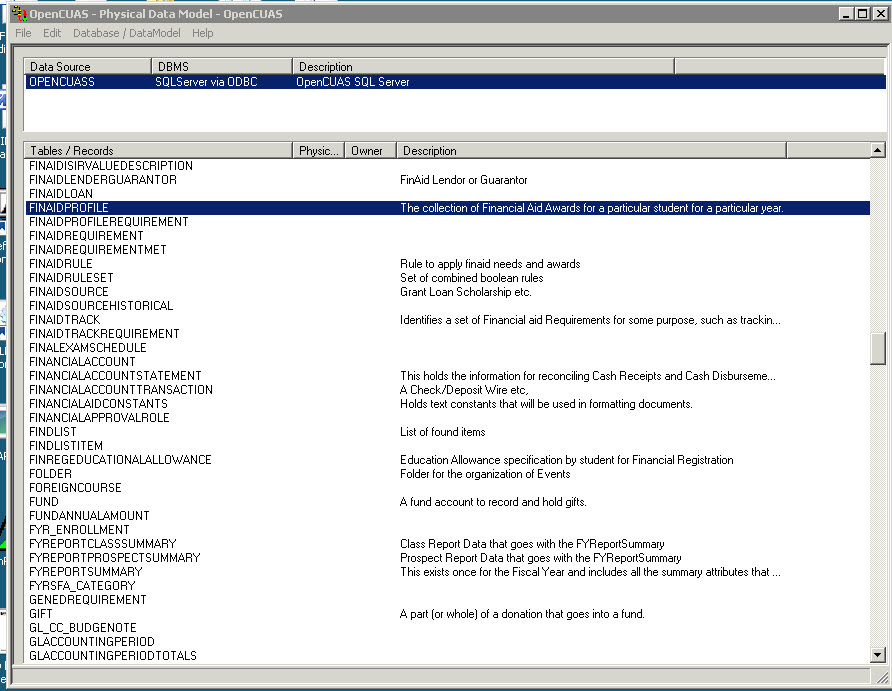892x691 pixels.
Task: Open the File menu
Action: (23, 33)
